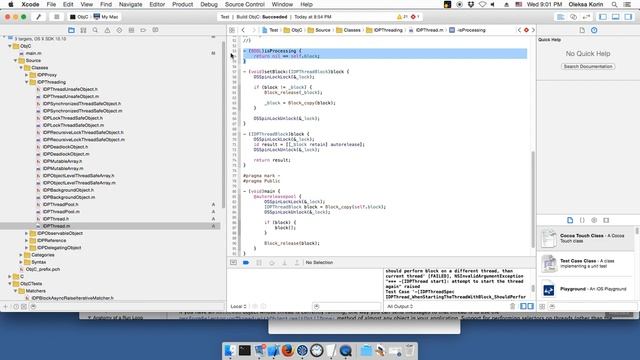Open the related items grid in jump bar
Screen dimensions: 640x360
(x=232, y=30)
